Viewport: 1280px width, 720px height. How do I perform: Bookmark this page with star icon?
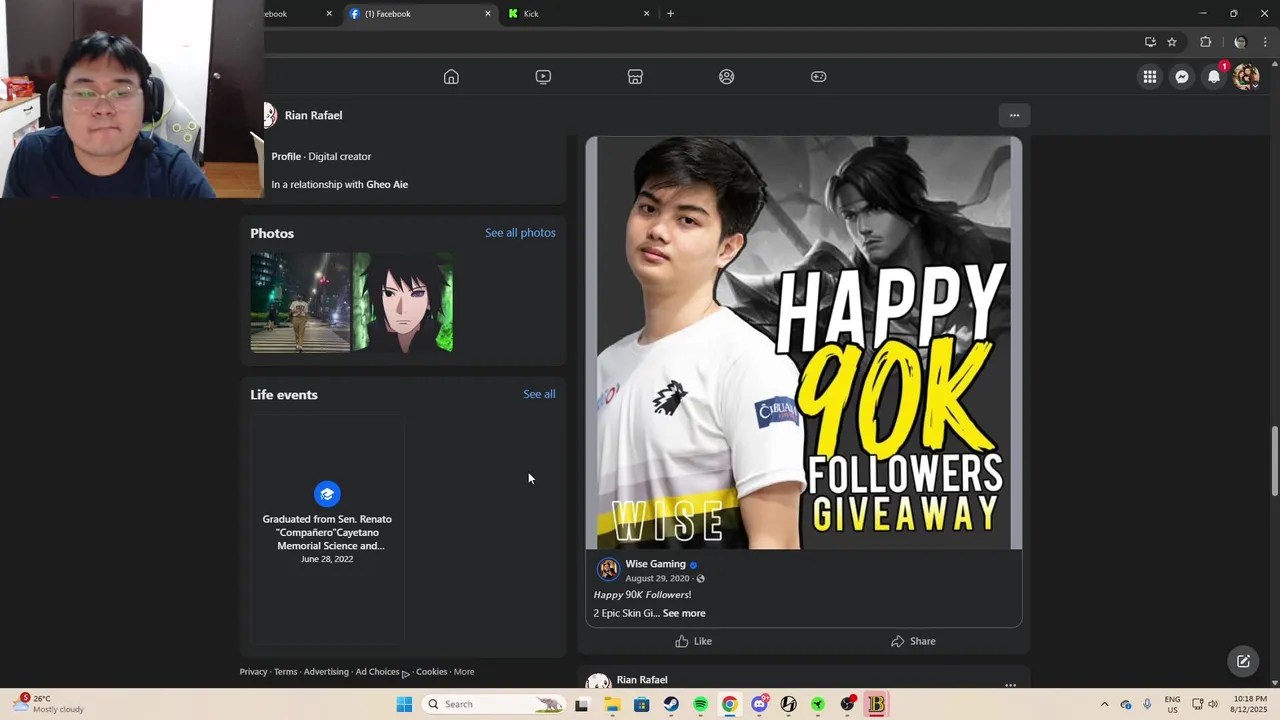1172,42
